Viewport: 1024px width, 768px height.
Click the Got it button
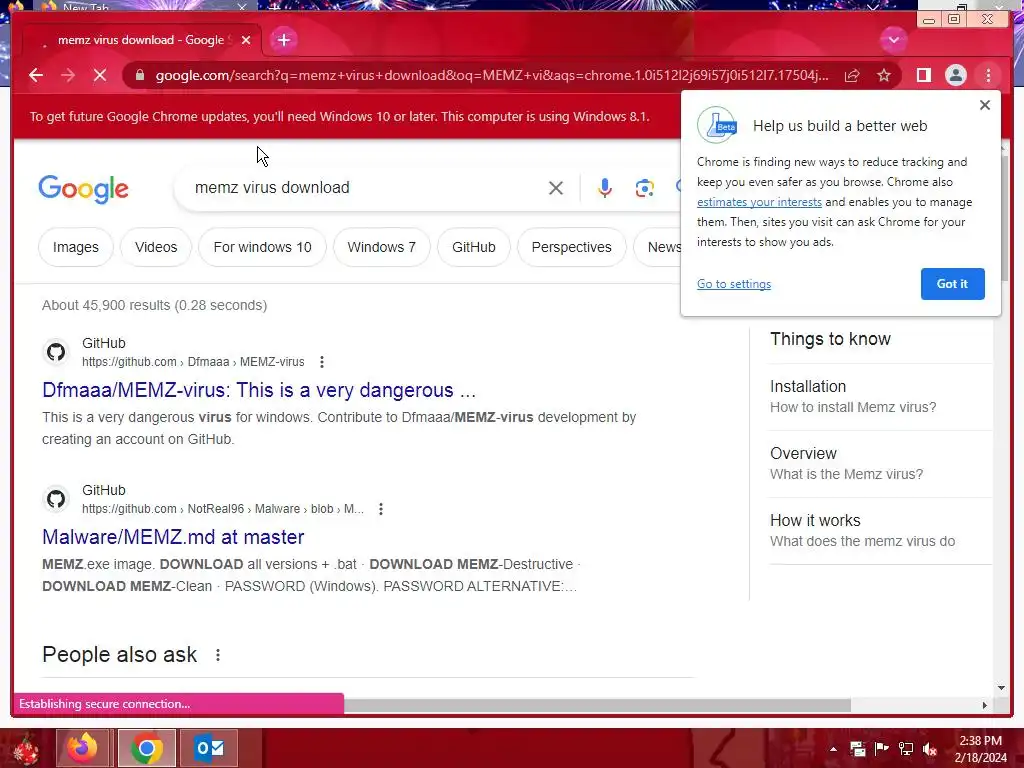pyautogui.click(x=952, y=284)
